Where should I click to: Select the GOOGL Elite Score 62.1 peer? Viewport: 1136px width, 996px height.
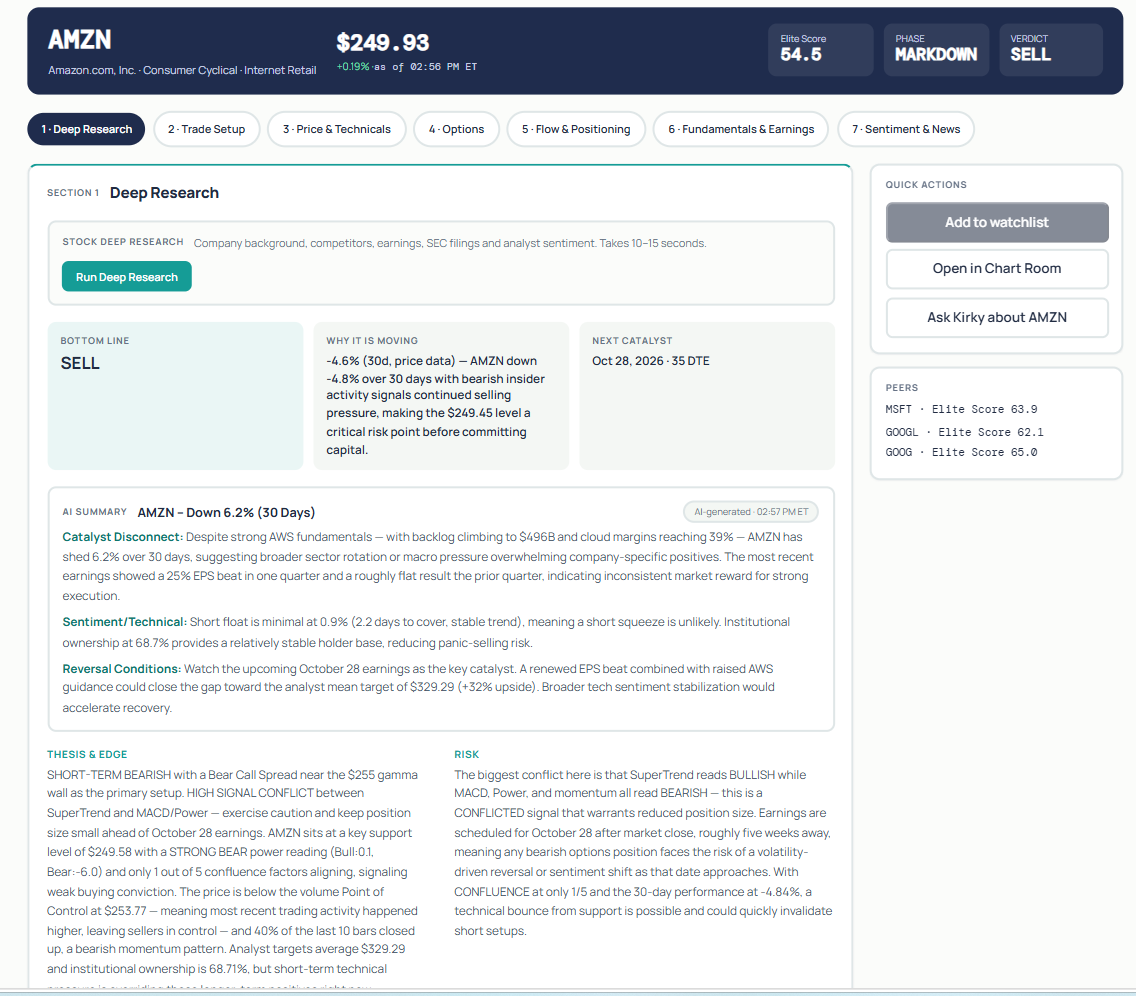click(964, 432)
